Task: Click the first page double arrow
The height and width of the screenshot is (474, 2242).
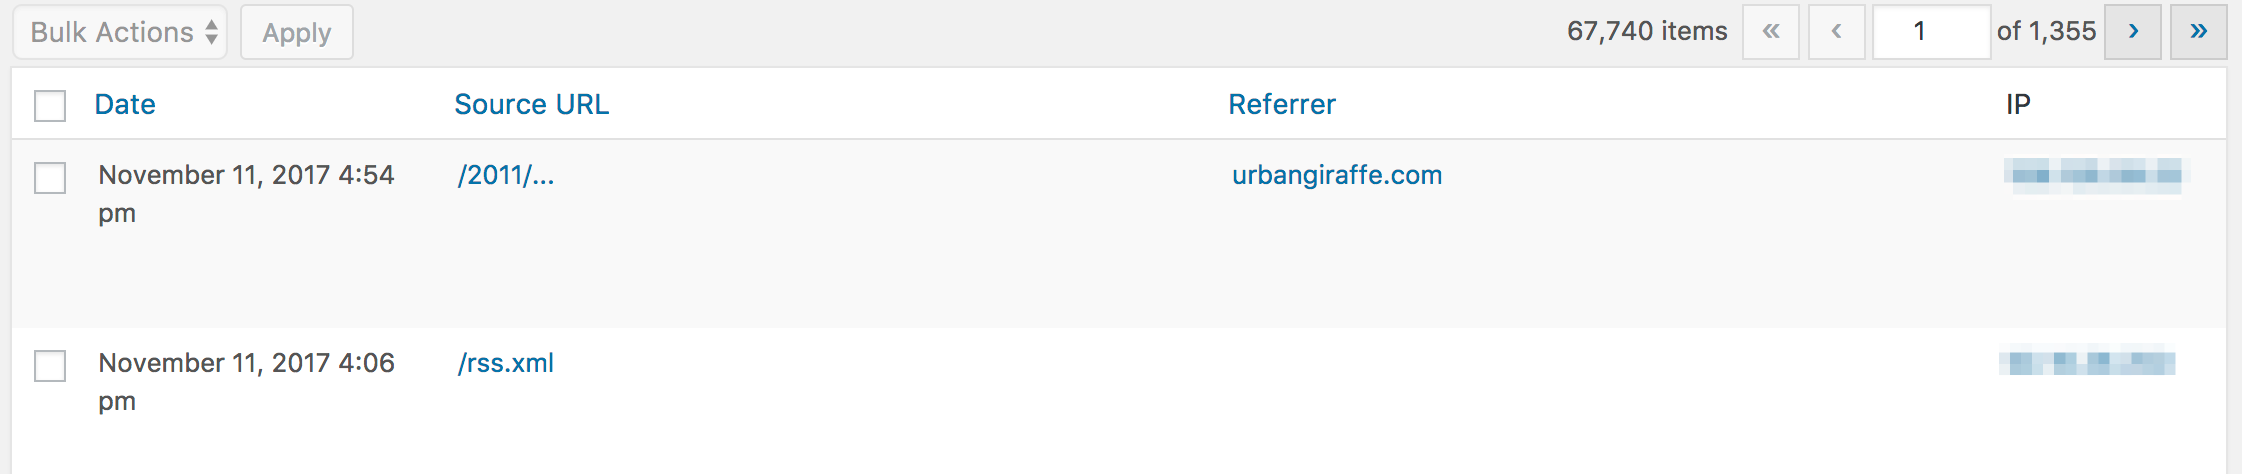Action: tap(1771, 32)
